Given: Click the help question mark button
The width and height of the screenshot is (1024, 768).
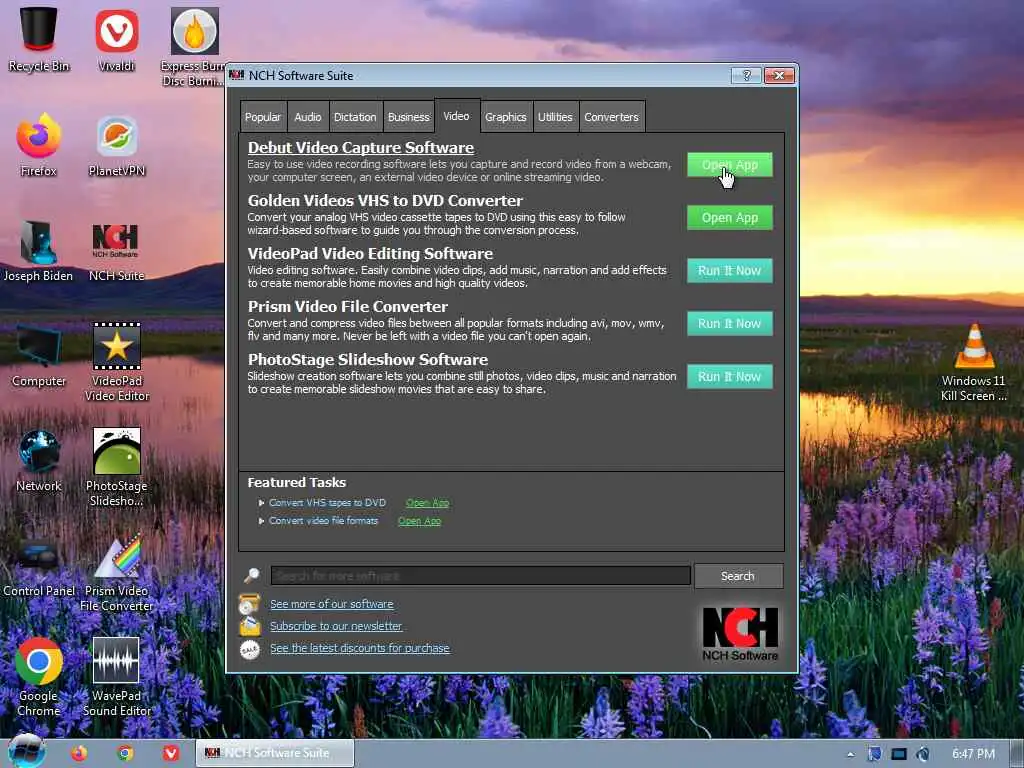Looking at the screenshot, I should tap(746, 75).
